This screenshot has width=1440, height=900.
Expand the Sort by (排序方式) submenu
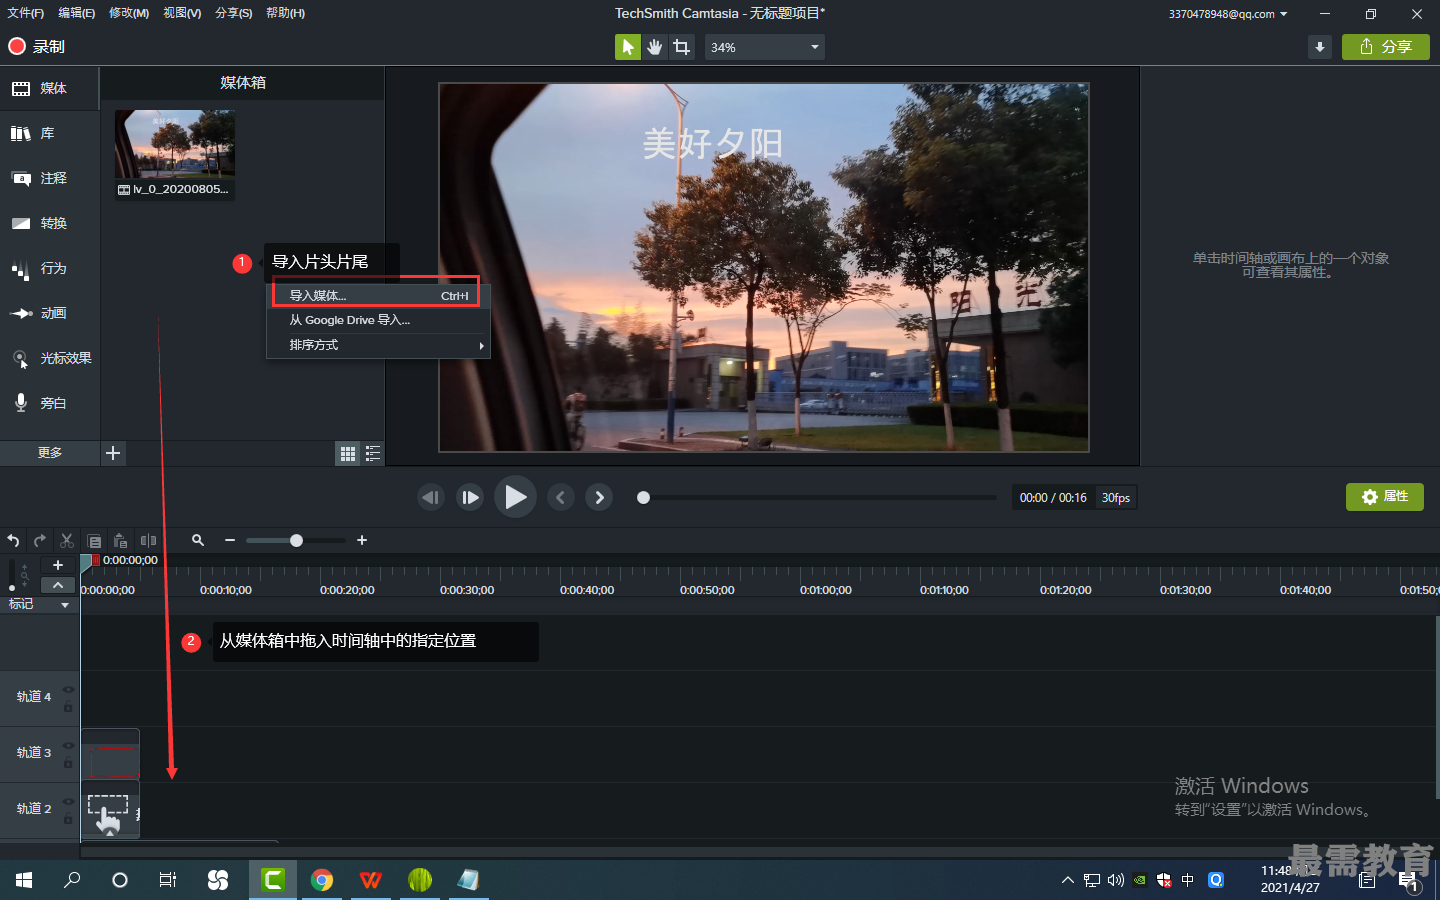pyautogui.click(x=378, y=345)
